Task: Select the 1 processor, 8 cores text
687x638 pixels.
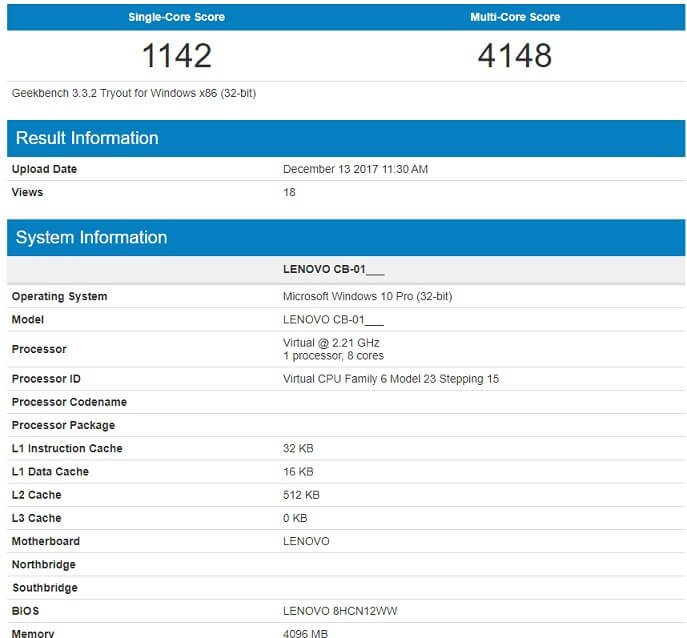Action: [x=333, y=356]
